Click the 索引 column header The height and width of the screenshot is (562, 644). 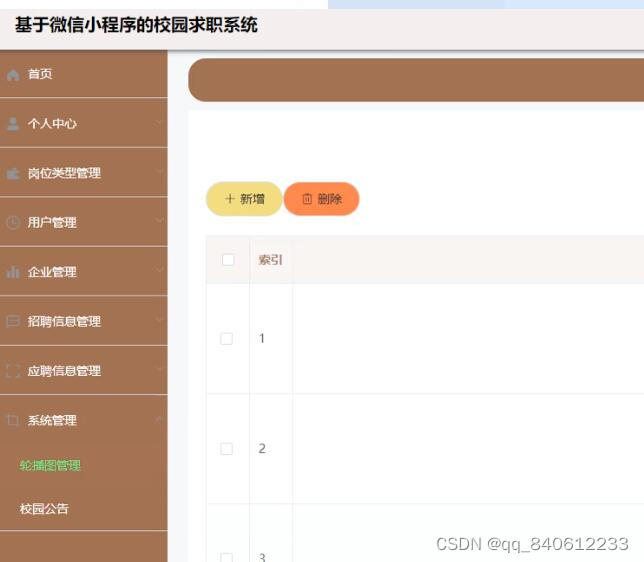[270, 260]
